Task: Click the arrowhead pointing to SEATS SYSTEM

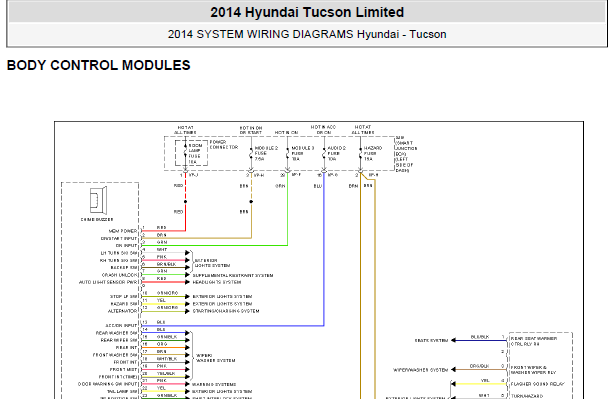Action: [453, 340]
